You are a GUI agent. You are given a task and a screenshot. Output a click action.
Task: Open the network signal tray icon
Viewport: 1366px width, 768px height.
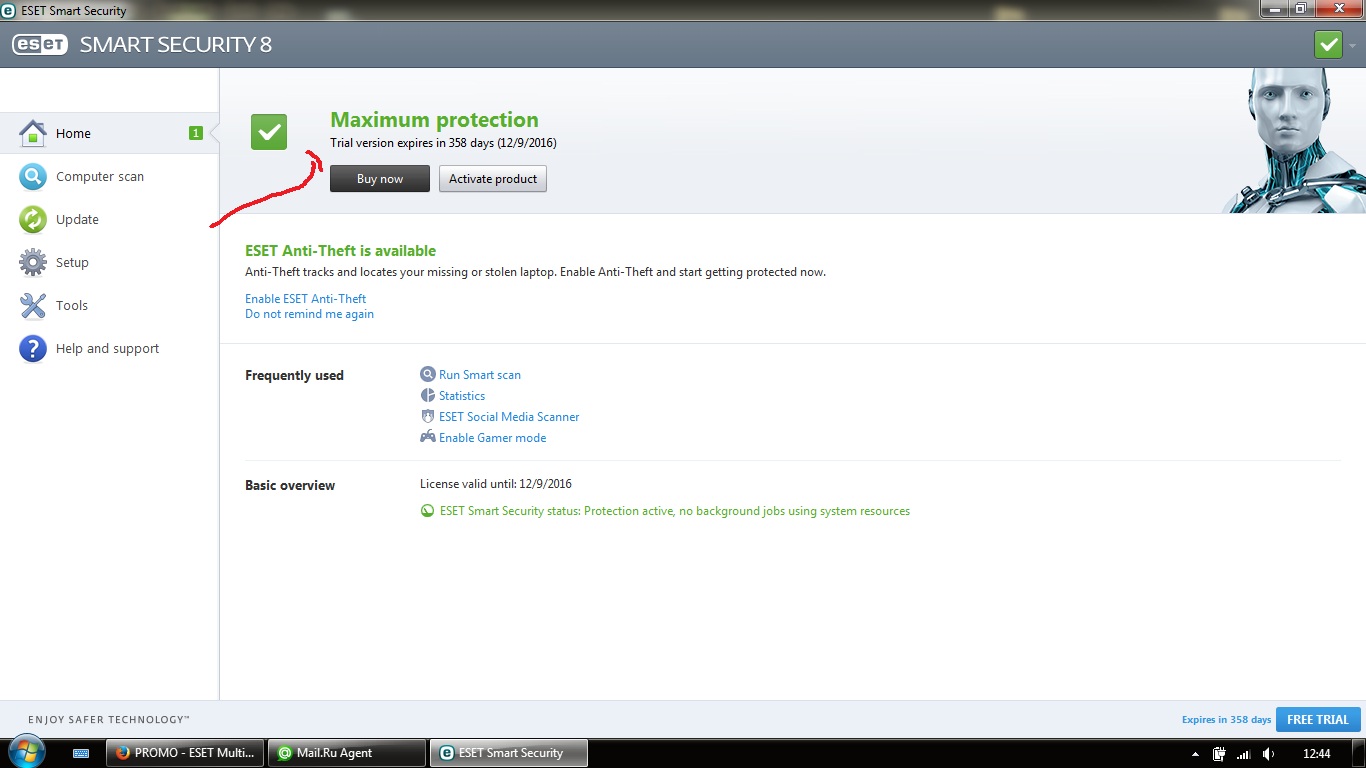(1244, 754)
